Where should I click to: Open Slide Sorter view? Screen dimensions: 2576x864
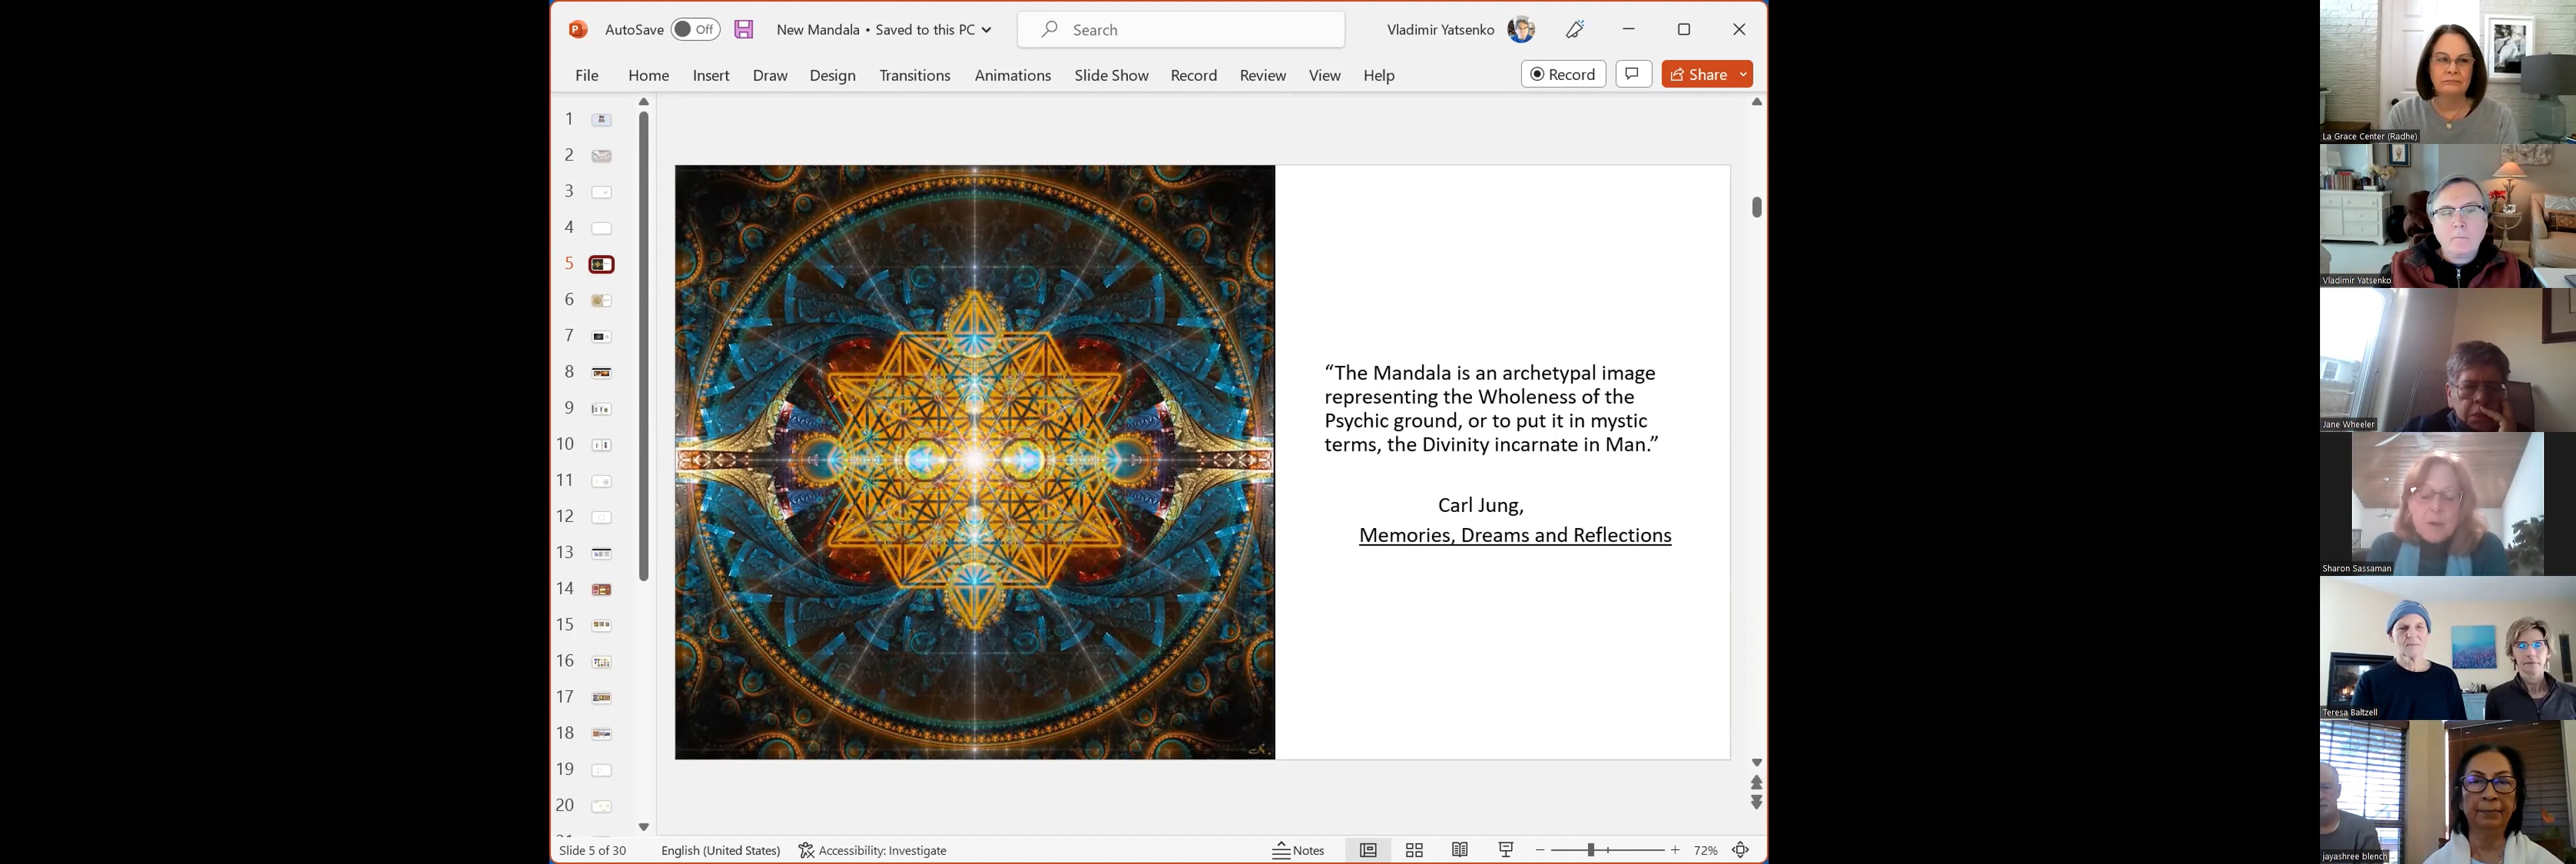pyautogui.click(x=1413, y=849)
